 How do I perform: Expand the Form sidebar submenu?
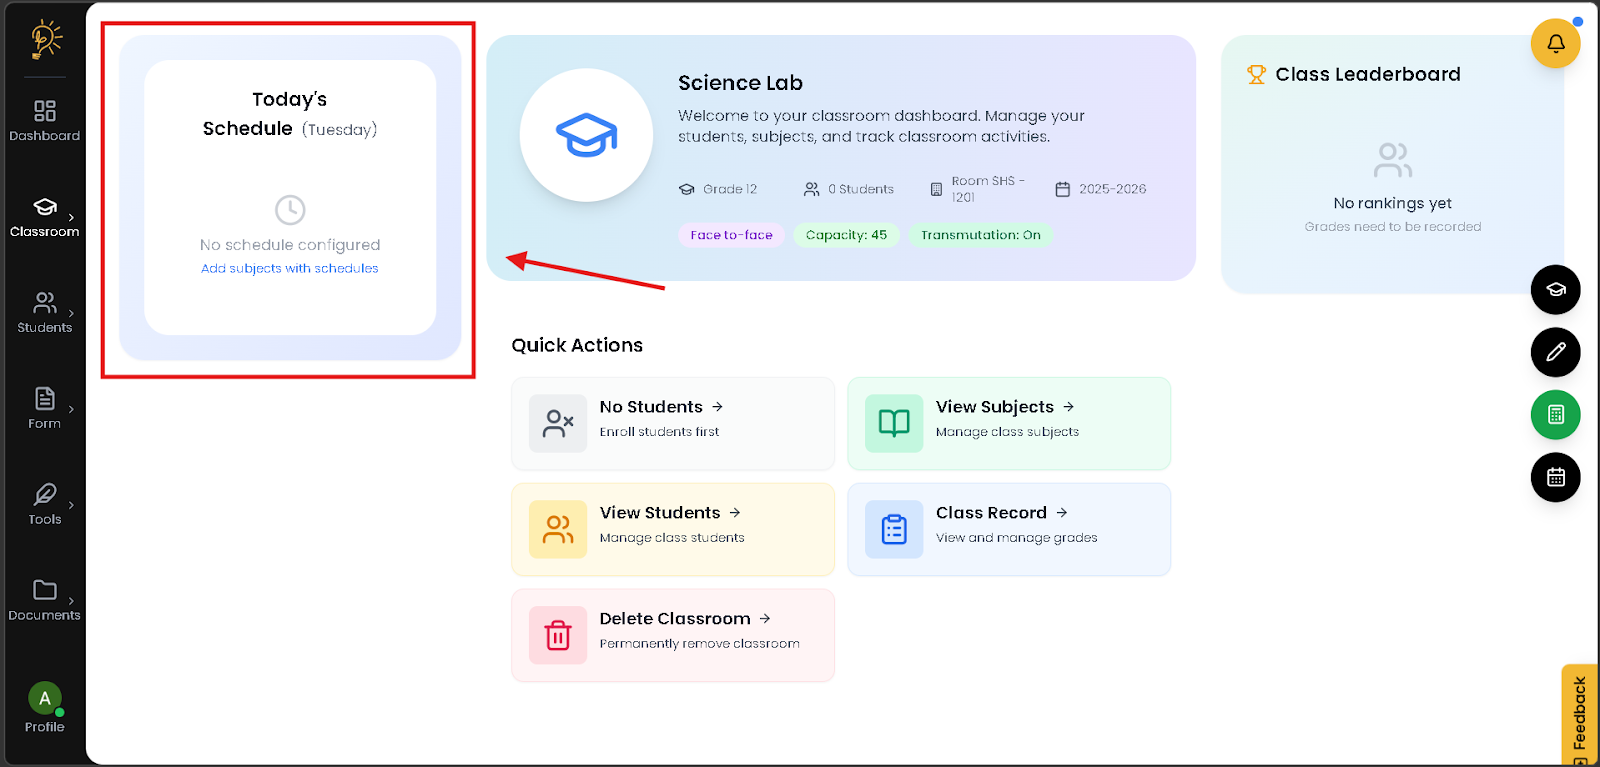(x=71, y=409)
